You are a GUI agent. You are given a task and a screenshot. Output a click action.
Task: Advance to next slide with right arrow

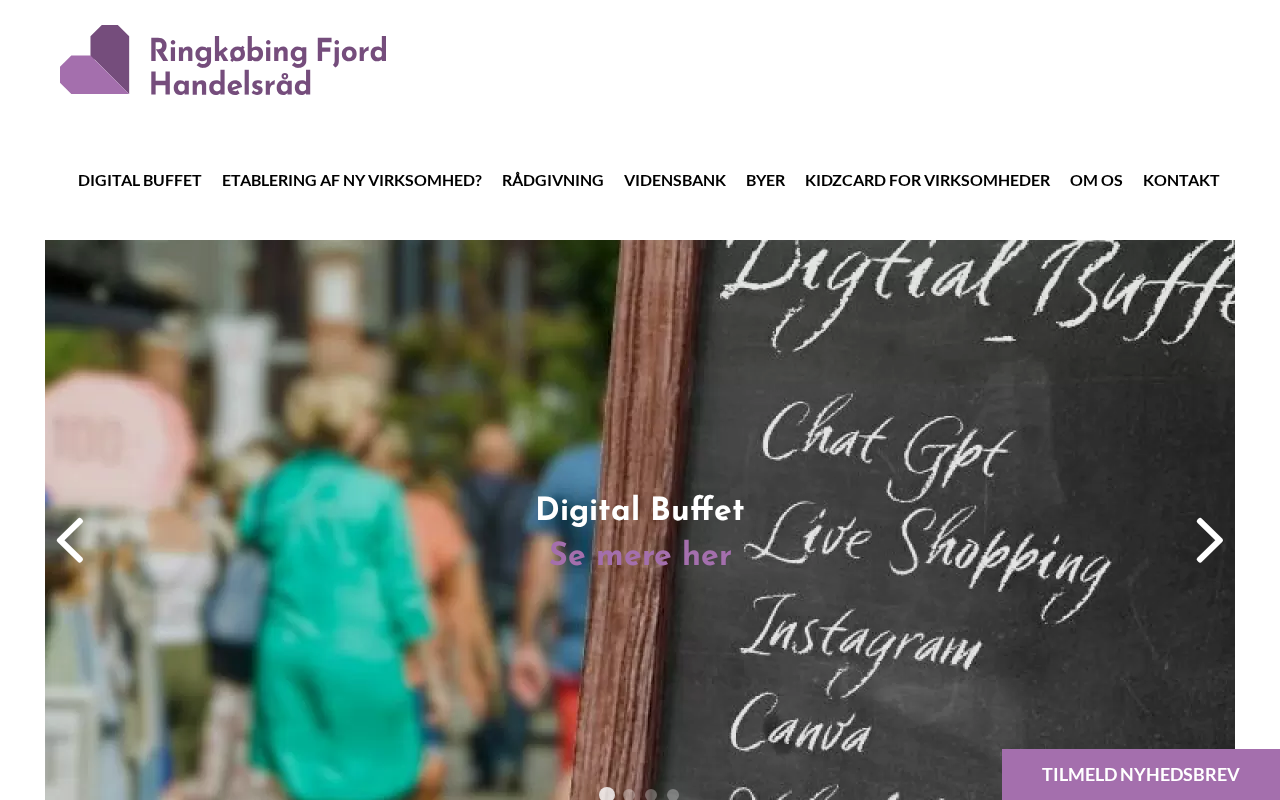pos(1210,540)
